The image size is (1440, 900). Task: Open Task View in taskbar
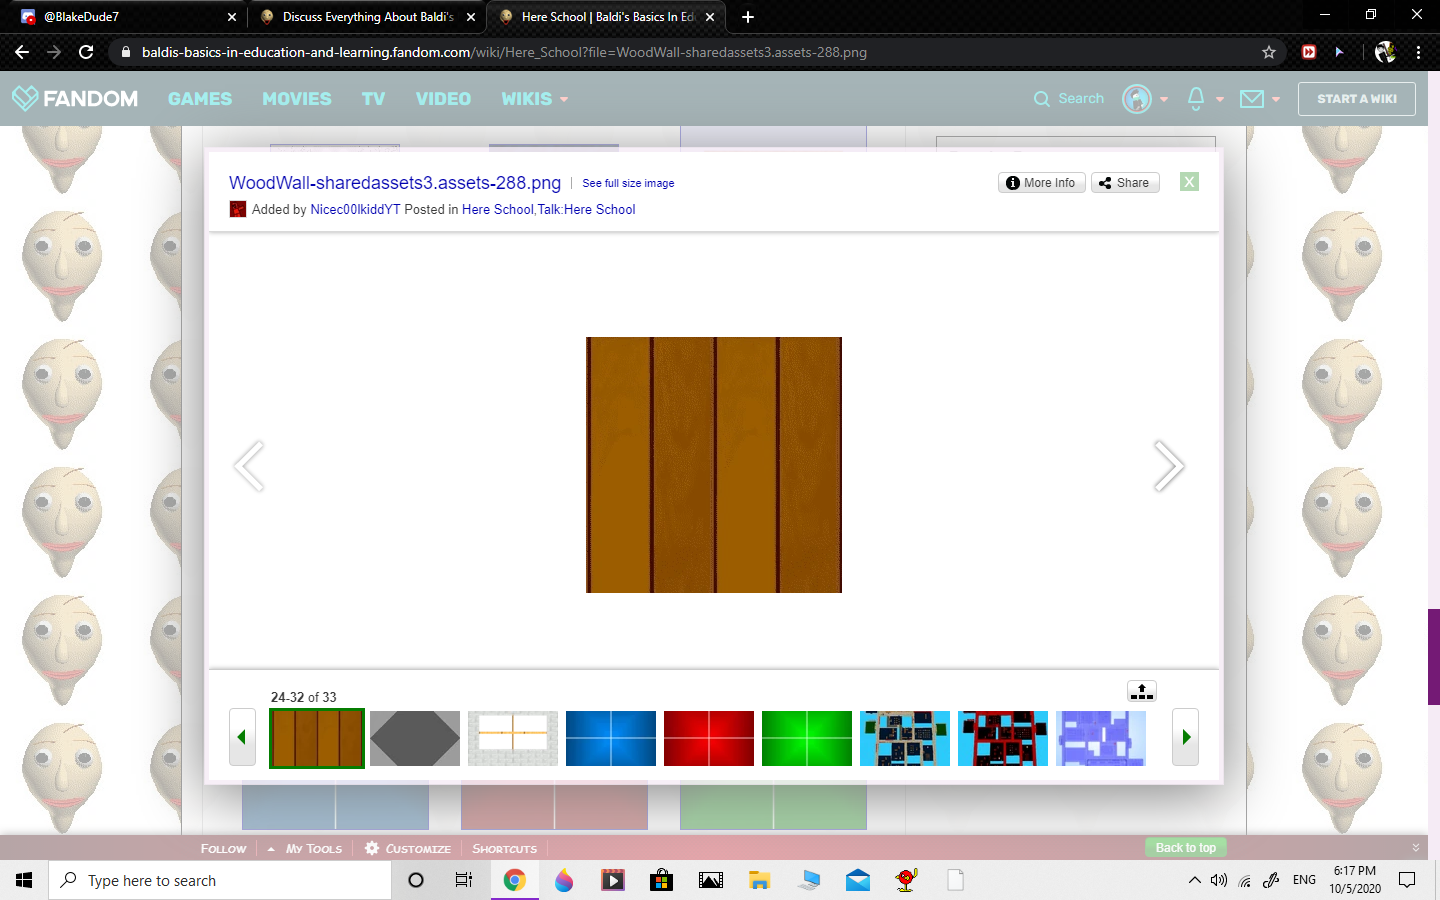pos(464,880)
